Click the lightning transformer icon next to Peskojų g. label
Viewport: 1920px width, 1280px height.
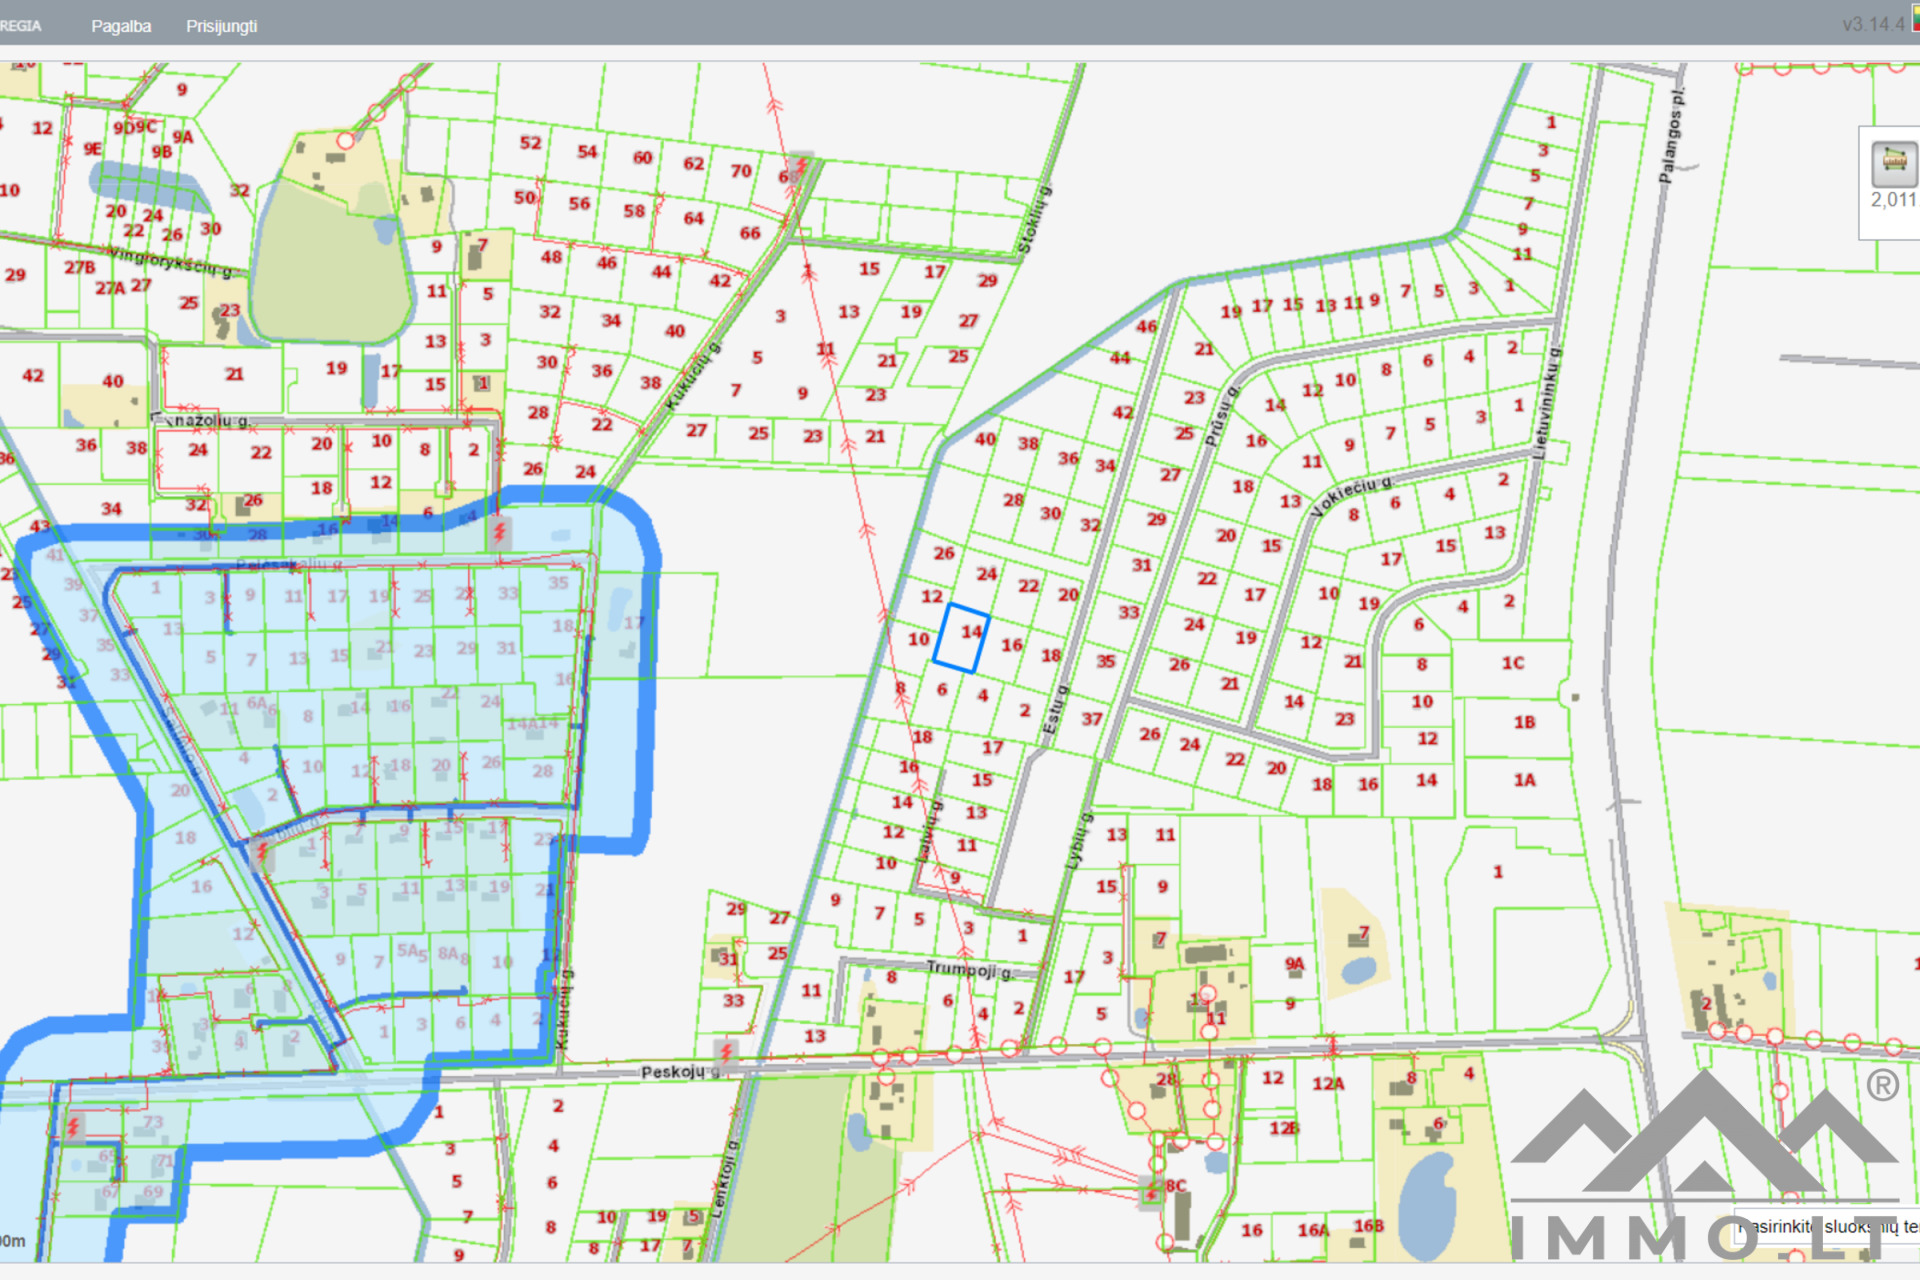727,1052
